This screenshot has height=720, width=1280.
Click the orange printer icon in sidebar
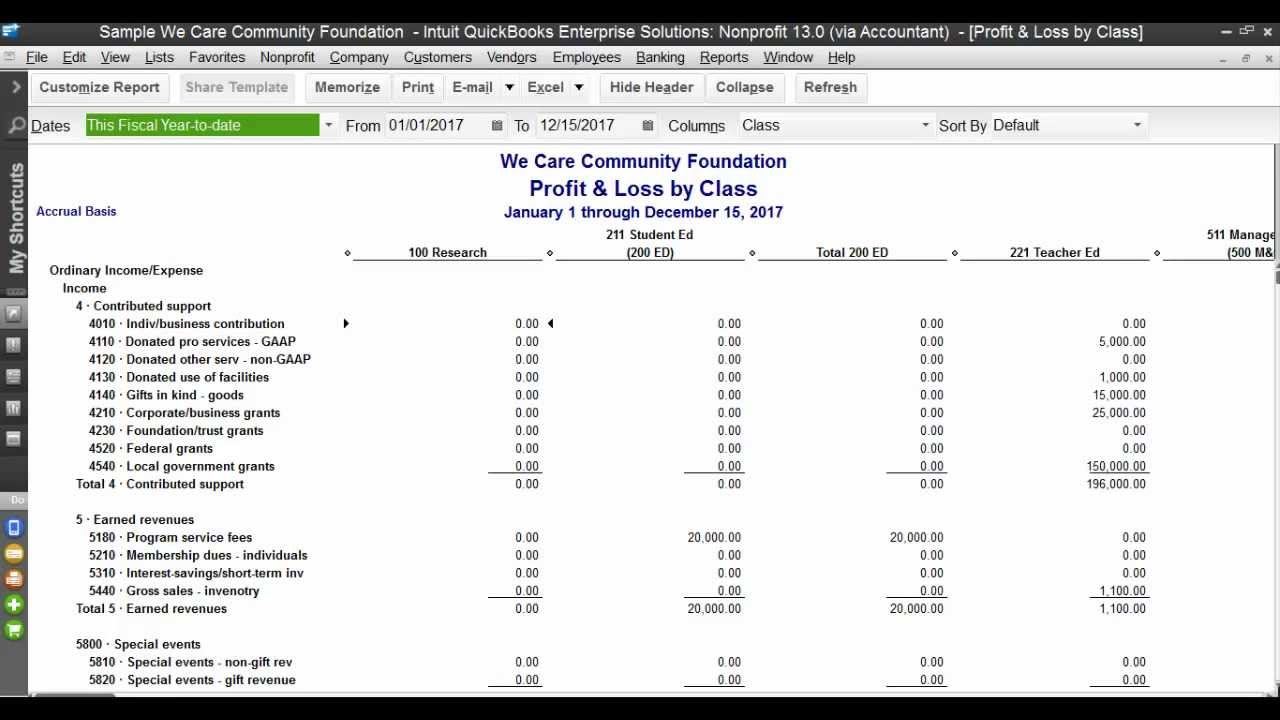(14, 579)
